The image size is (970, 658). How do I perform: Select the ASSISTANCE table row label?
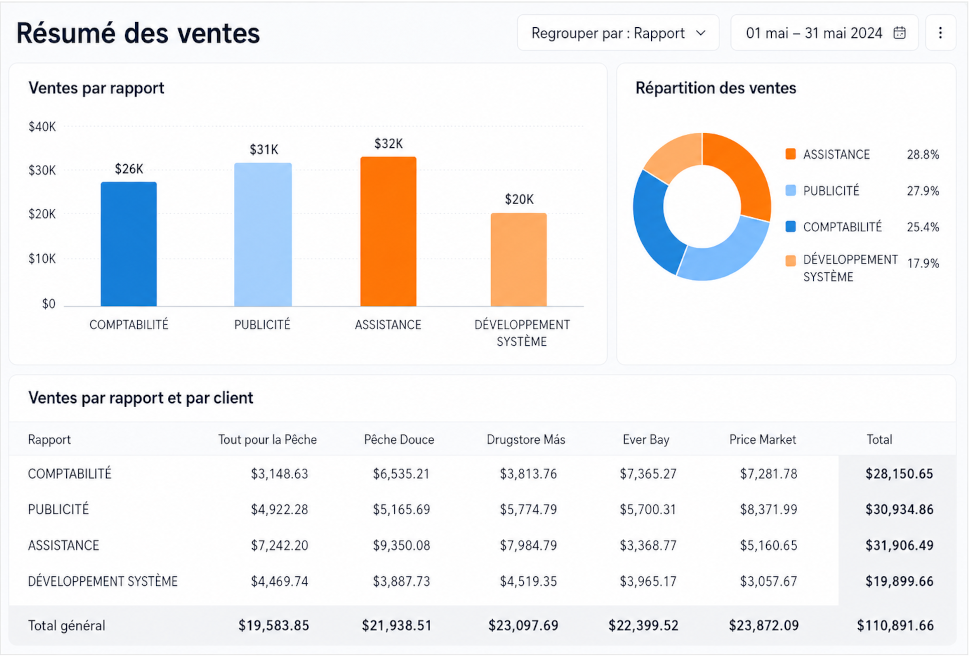(63, 545)
